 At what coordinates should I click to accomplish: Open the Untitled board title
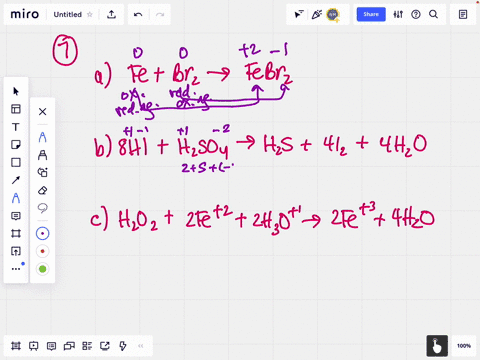(x=68, y=14)
